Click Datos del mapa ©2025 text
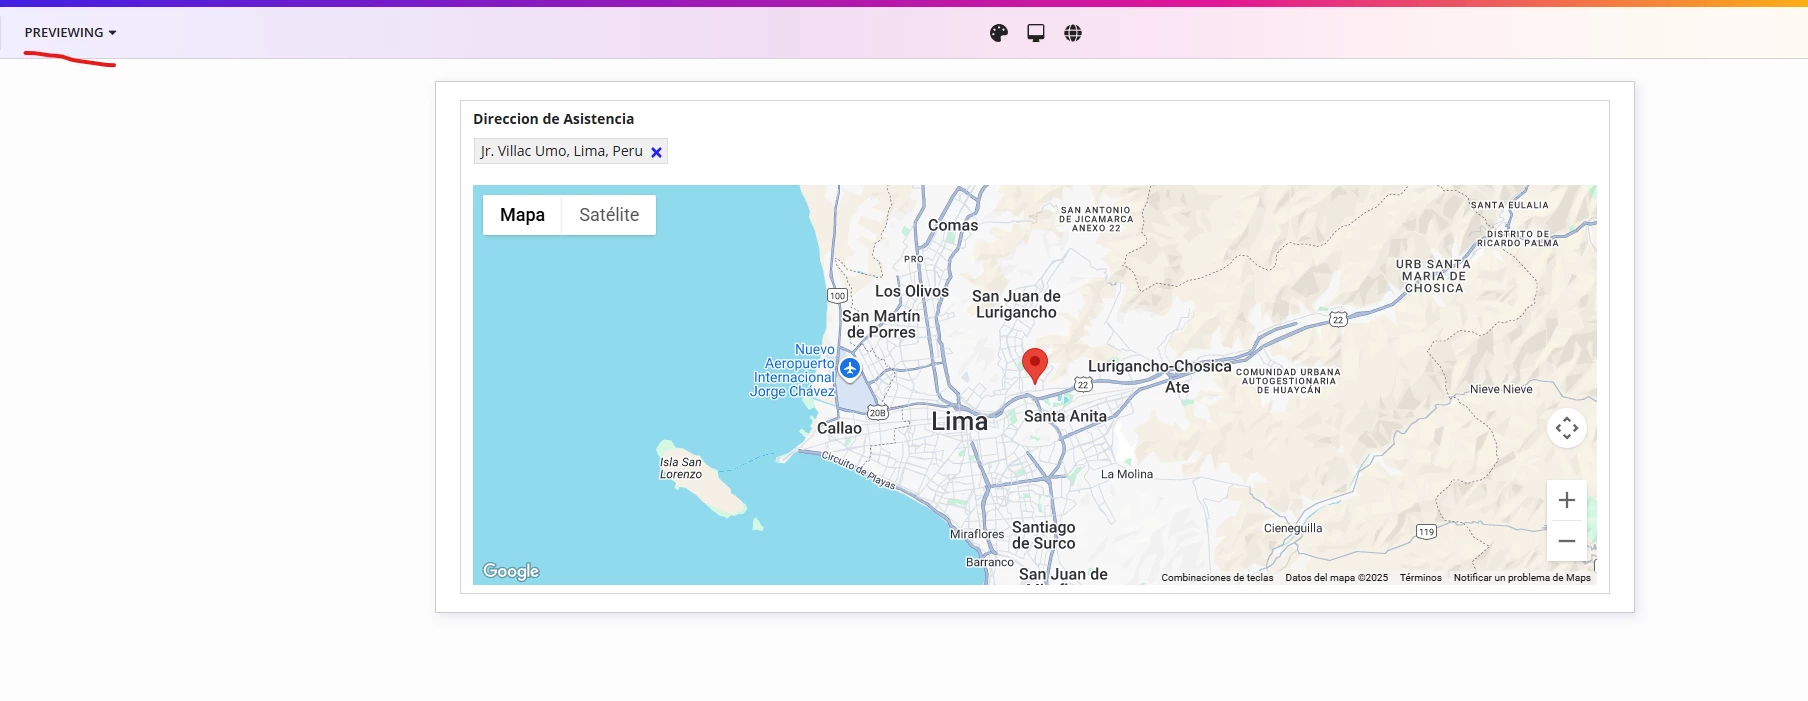The image size is (1808, 701). [x=1337, y=578]
